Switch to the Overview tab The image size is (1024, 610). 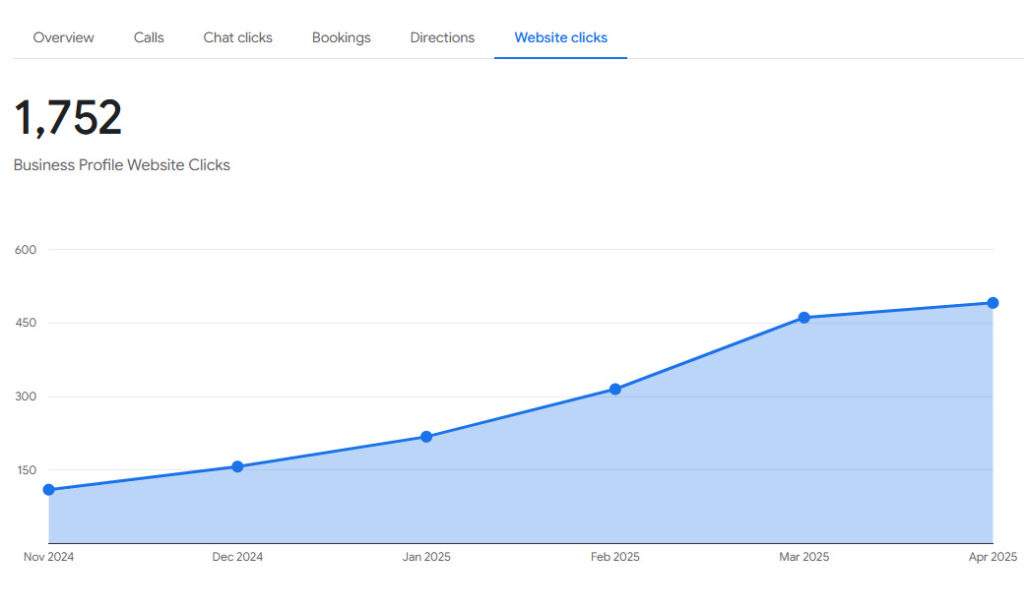click(64, 38)
